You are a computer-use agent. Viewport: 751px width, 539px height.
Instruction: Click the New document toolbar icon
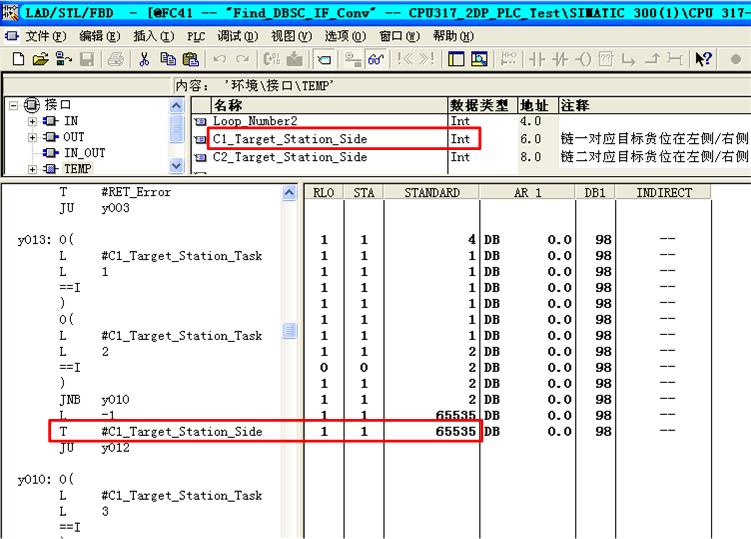pos(18,59)
